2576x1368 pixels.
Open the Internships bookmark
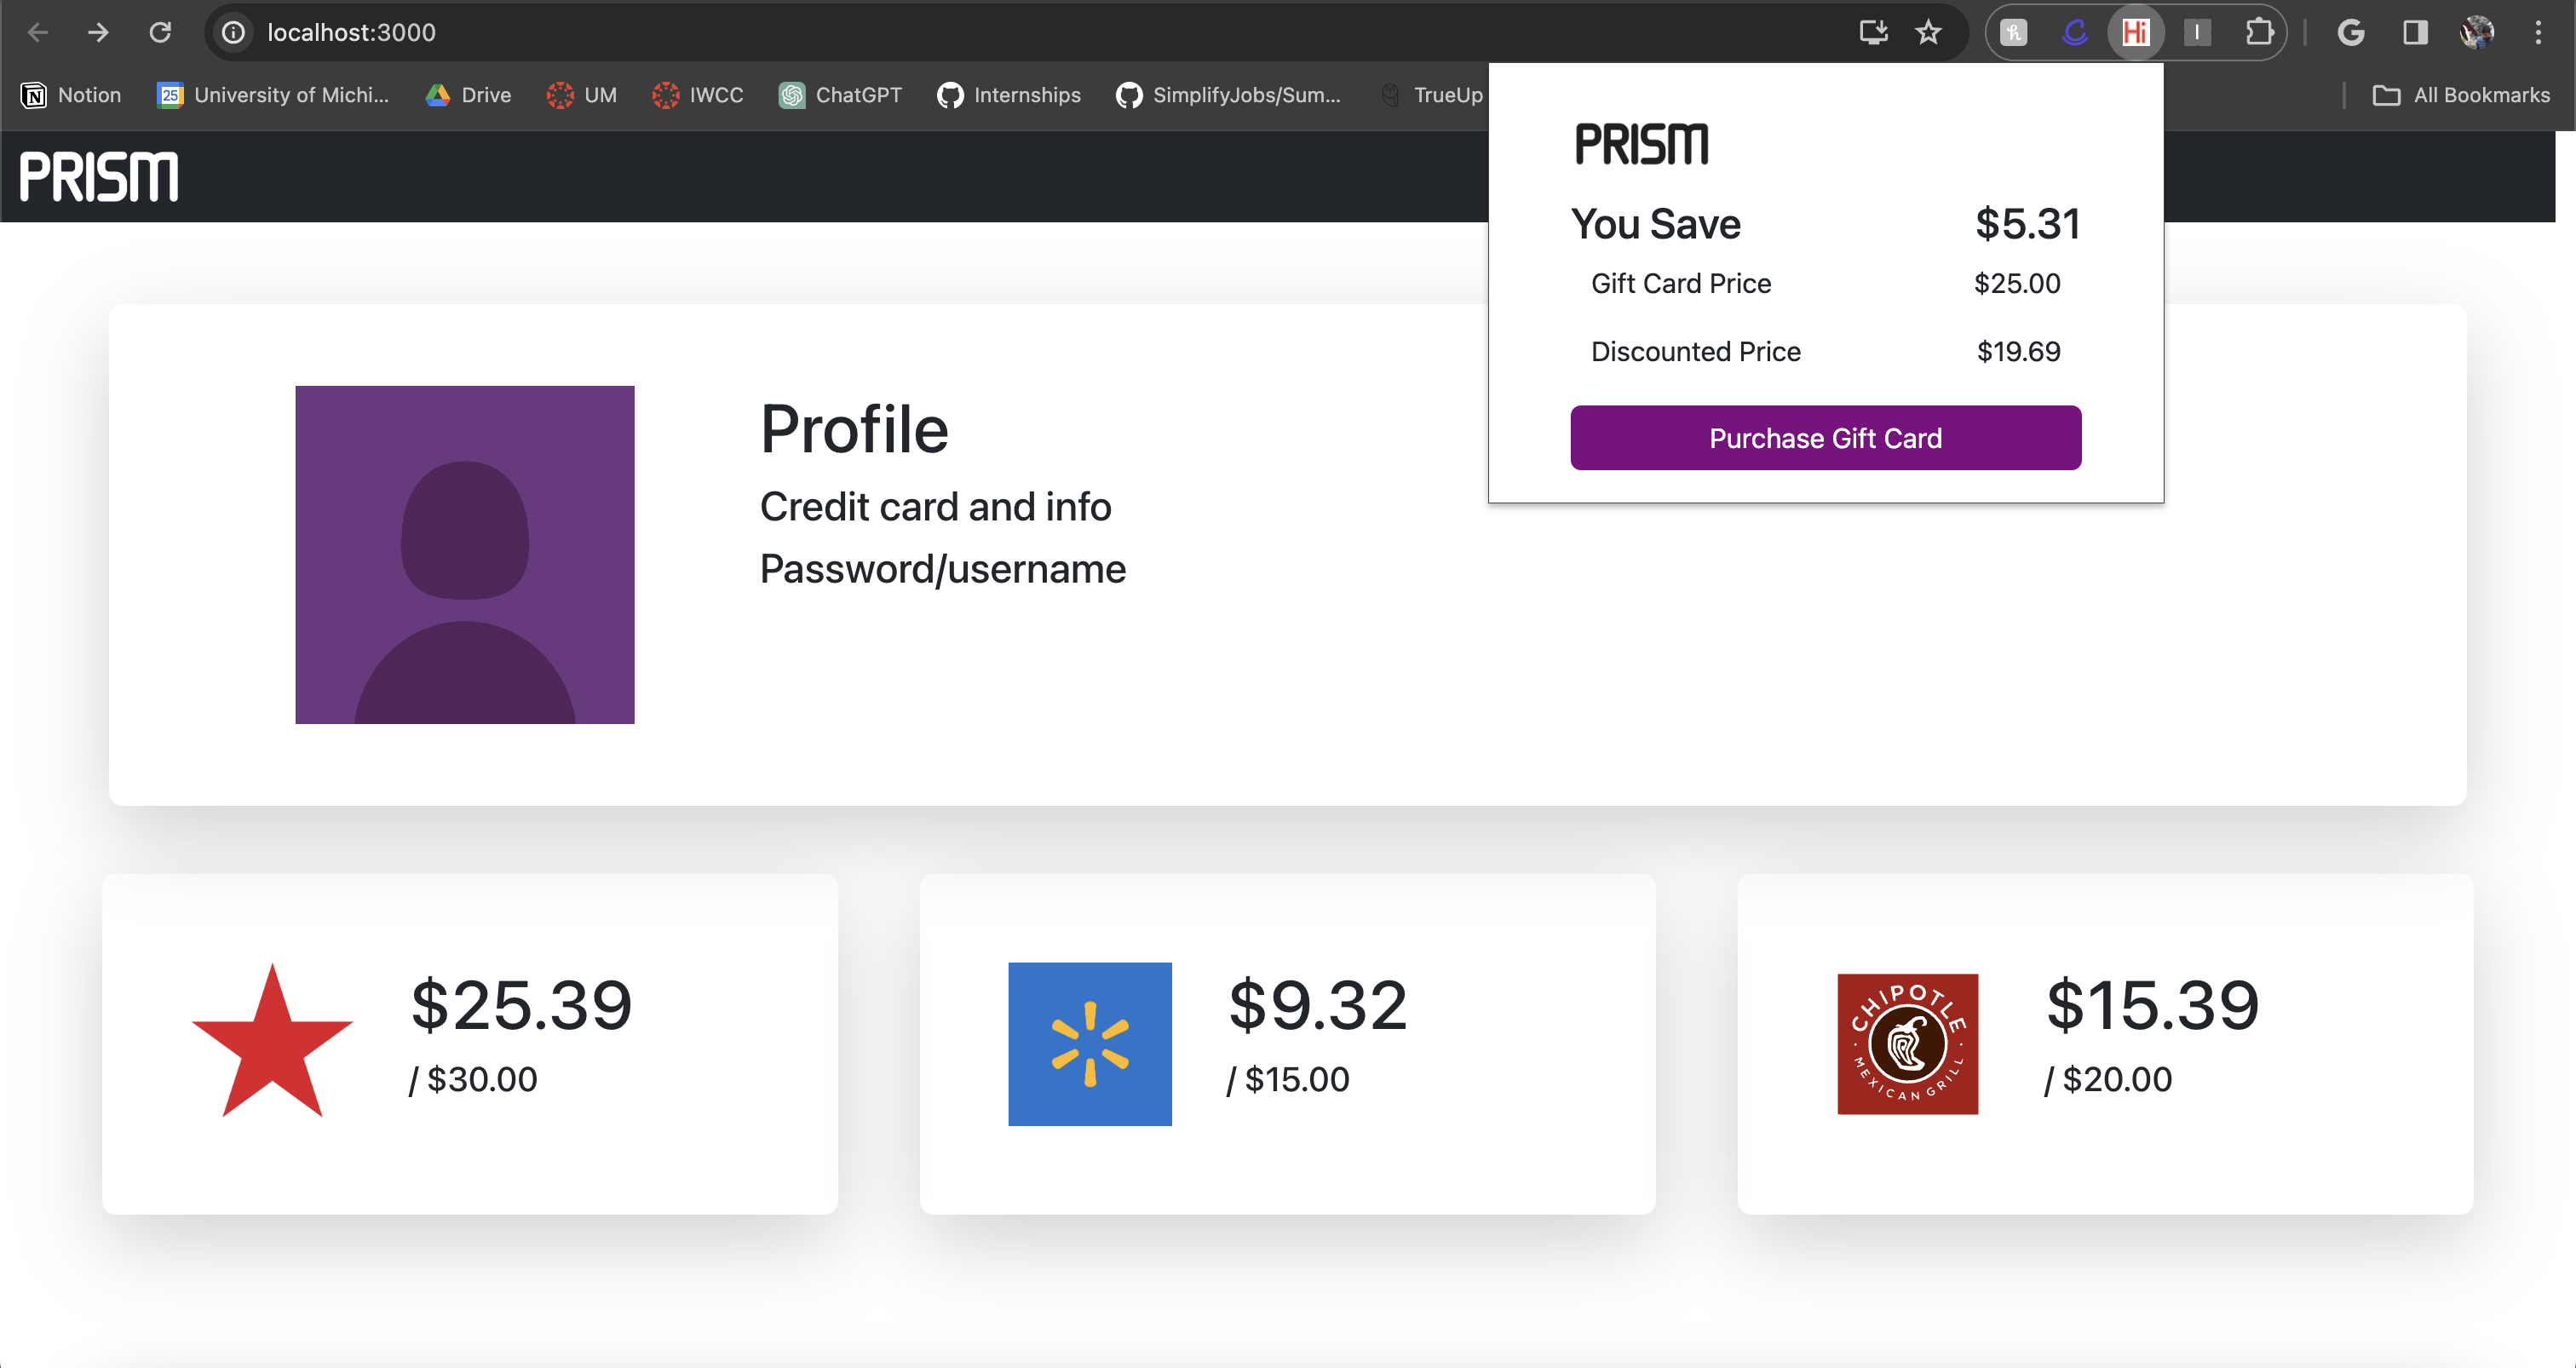(1009, 95)
